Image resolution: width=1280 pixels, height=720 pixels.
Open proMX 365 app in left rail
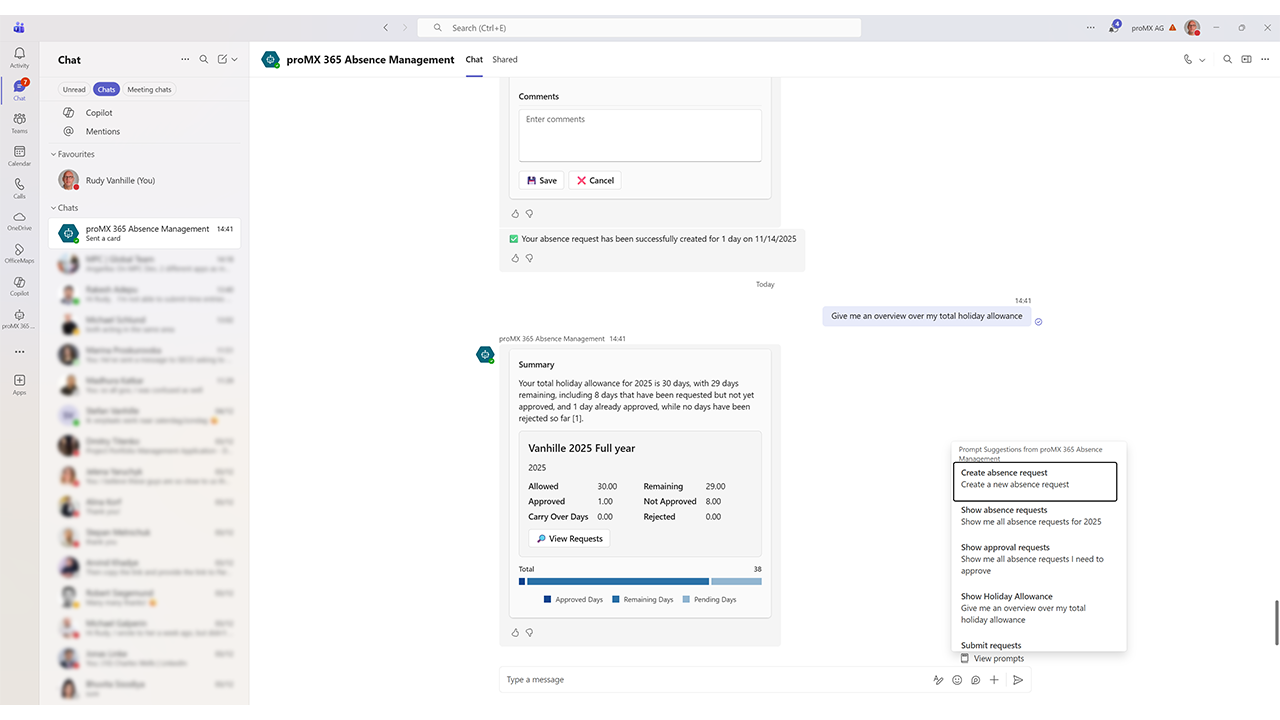click(x=19, y=318)
